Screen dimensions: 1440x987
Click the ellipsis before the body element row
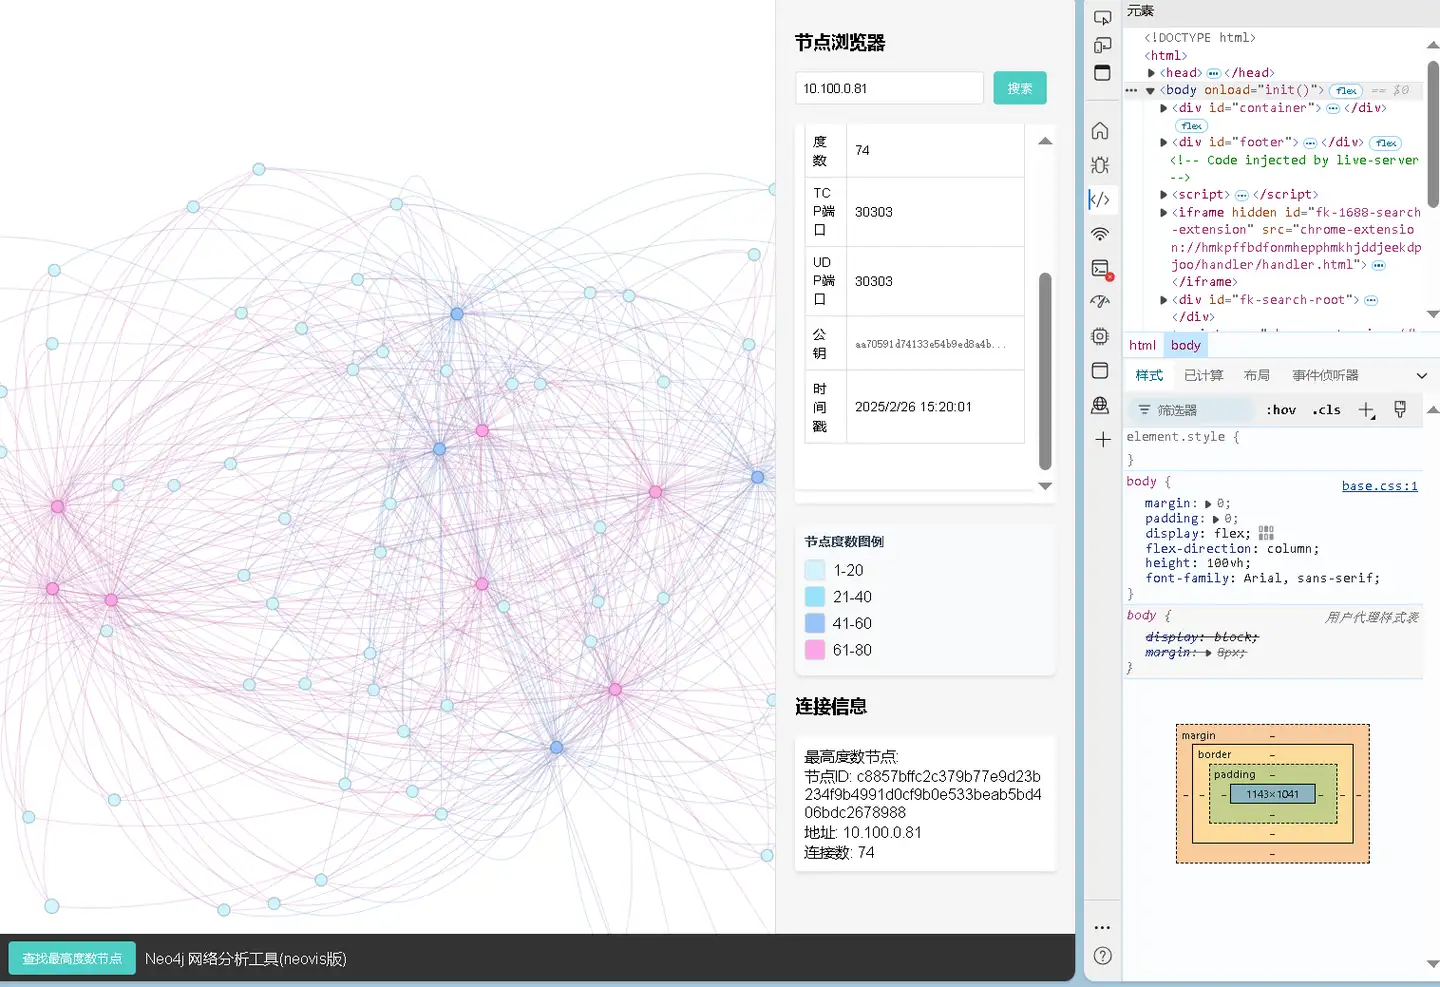(1131, 90)
